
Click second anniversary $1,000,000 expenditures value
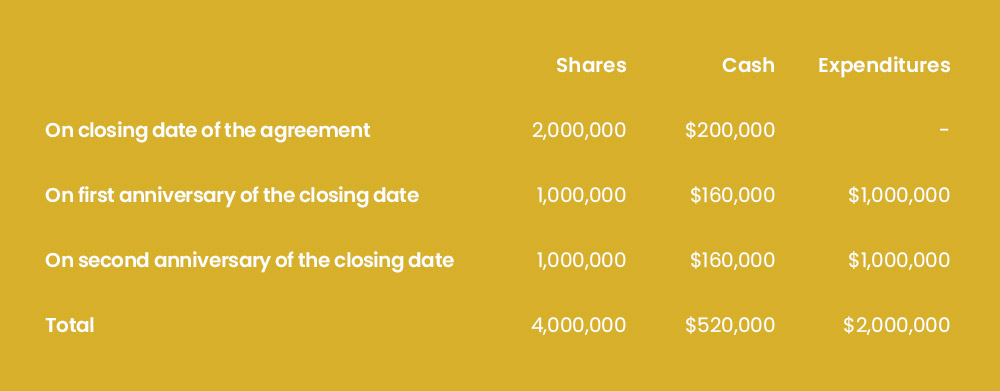[x=899, y=261]
